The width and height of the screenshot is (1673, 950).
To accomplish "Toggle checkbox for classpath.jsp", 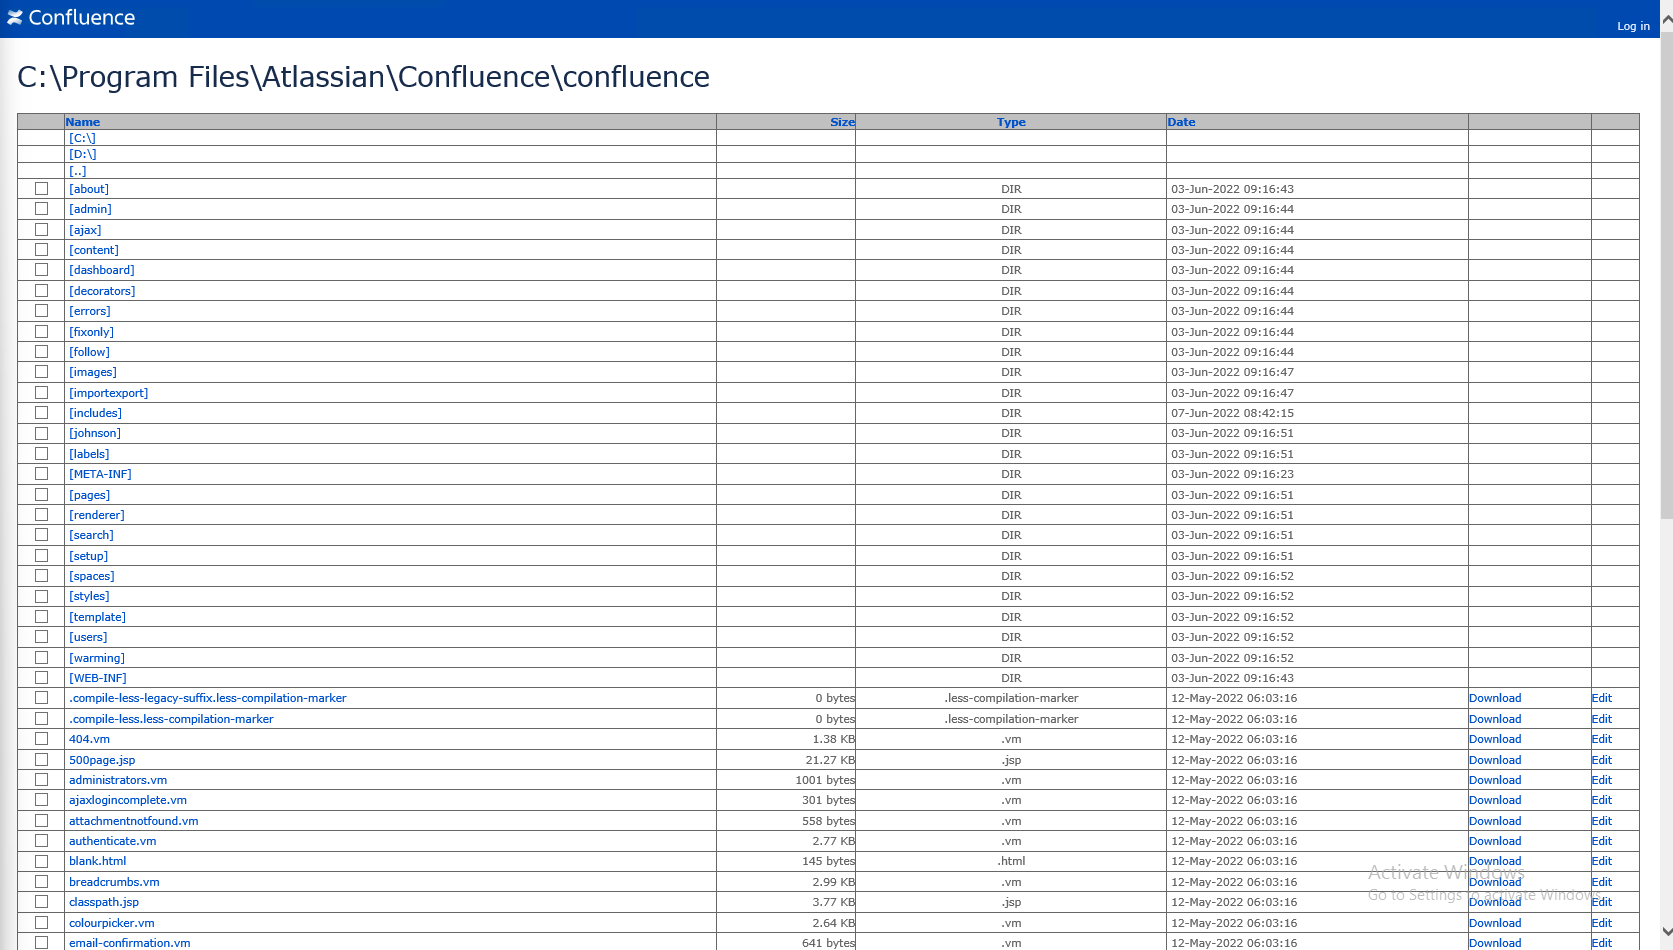I will pyautogui.click(x=41, y=902).
